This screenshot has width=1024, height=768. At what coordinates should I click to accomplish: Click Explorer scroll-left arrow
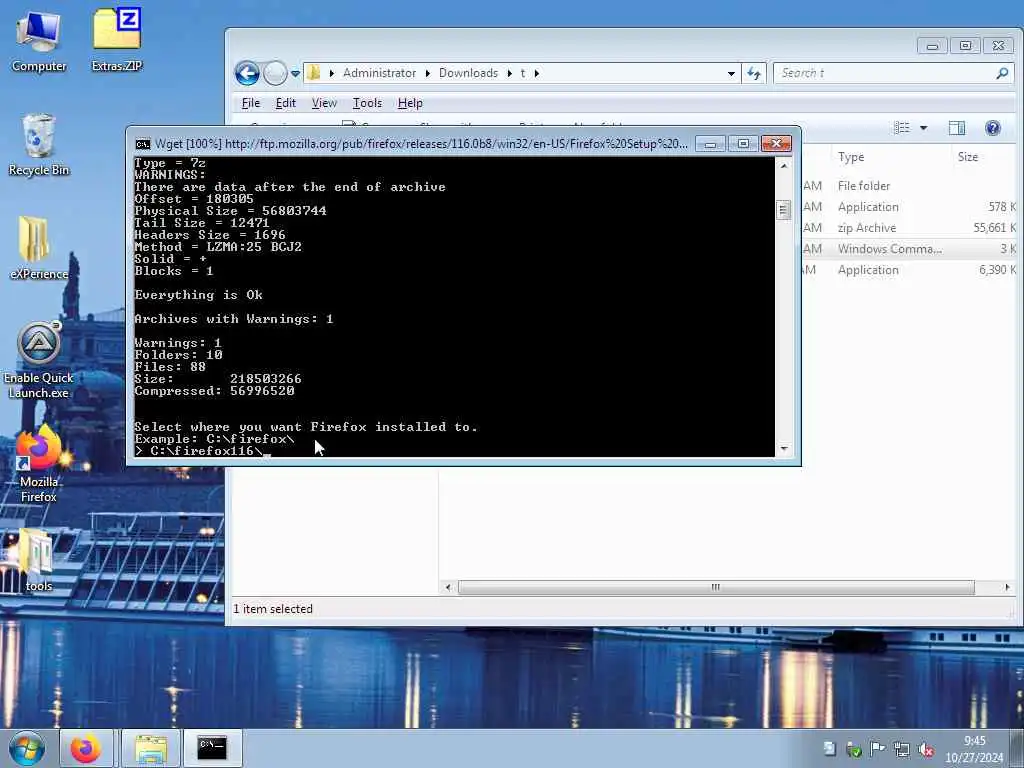point(448,587)
